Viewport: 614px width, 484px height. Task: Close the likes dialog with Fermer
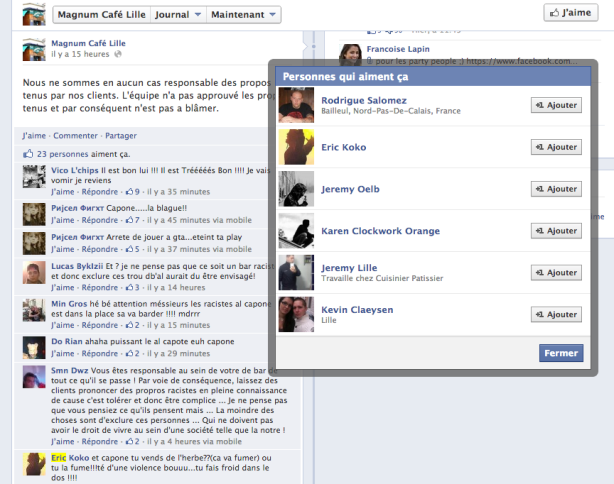[561, 353]
